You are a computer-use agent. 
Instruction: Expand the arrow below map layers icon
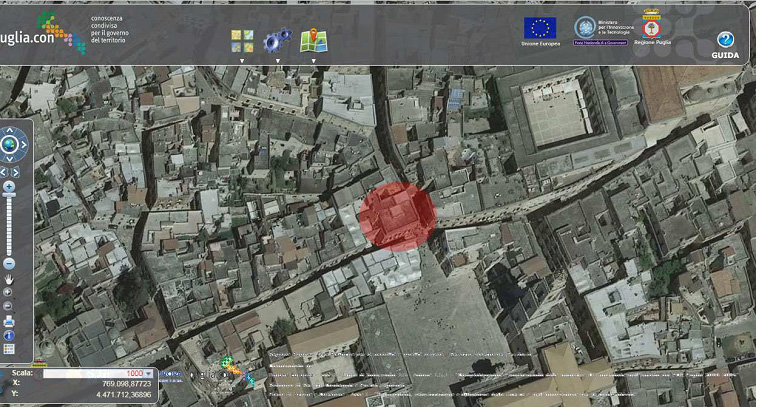(242, 60)
